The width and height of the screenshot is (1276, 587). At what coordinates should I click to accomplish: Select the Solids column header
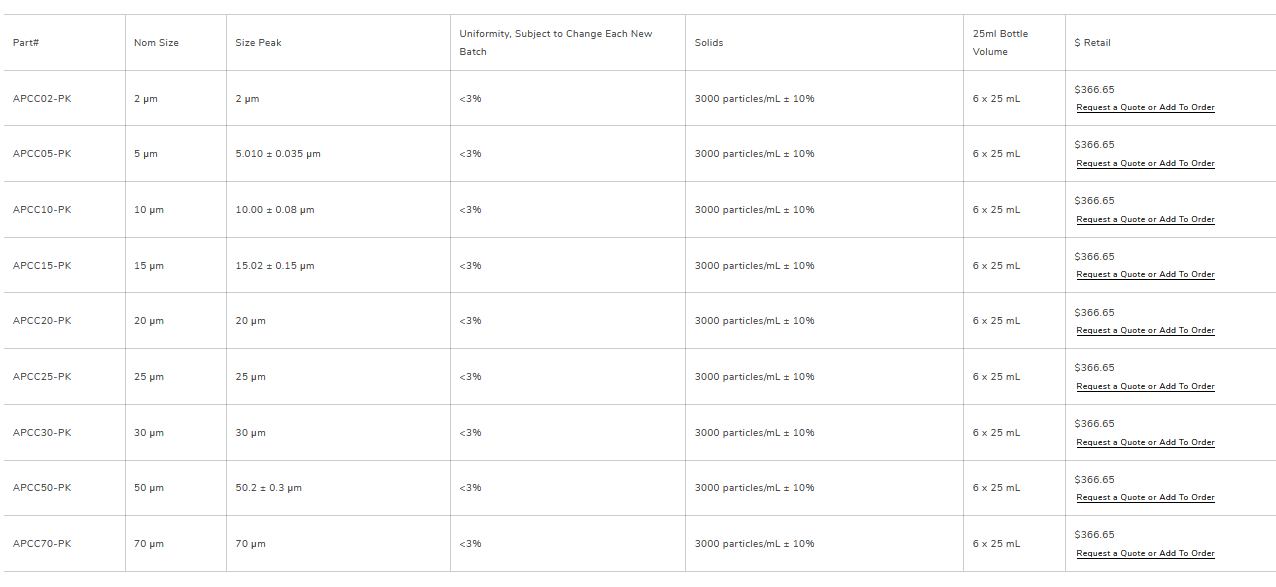pyautogui.click(x=709, y=43)
